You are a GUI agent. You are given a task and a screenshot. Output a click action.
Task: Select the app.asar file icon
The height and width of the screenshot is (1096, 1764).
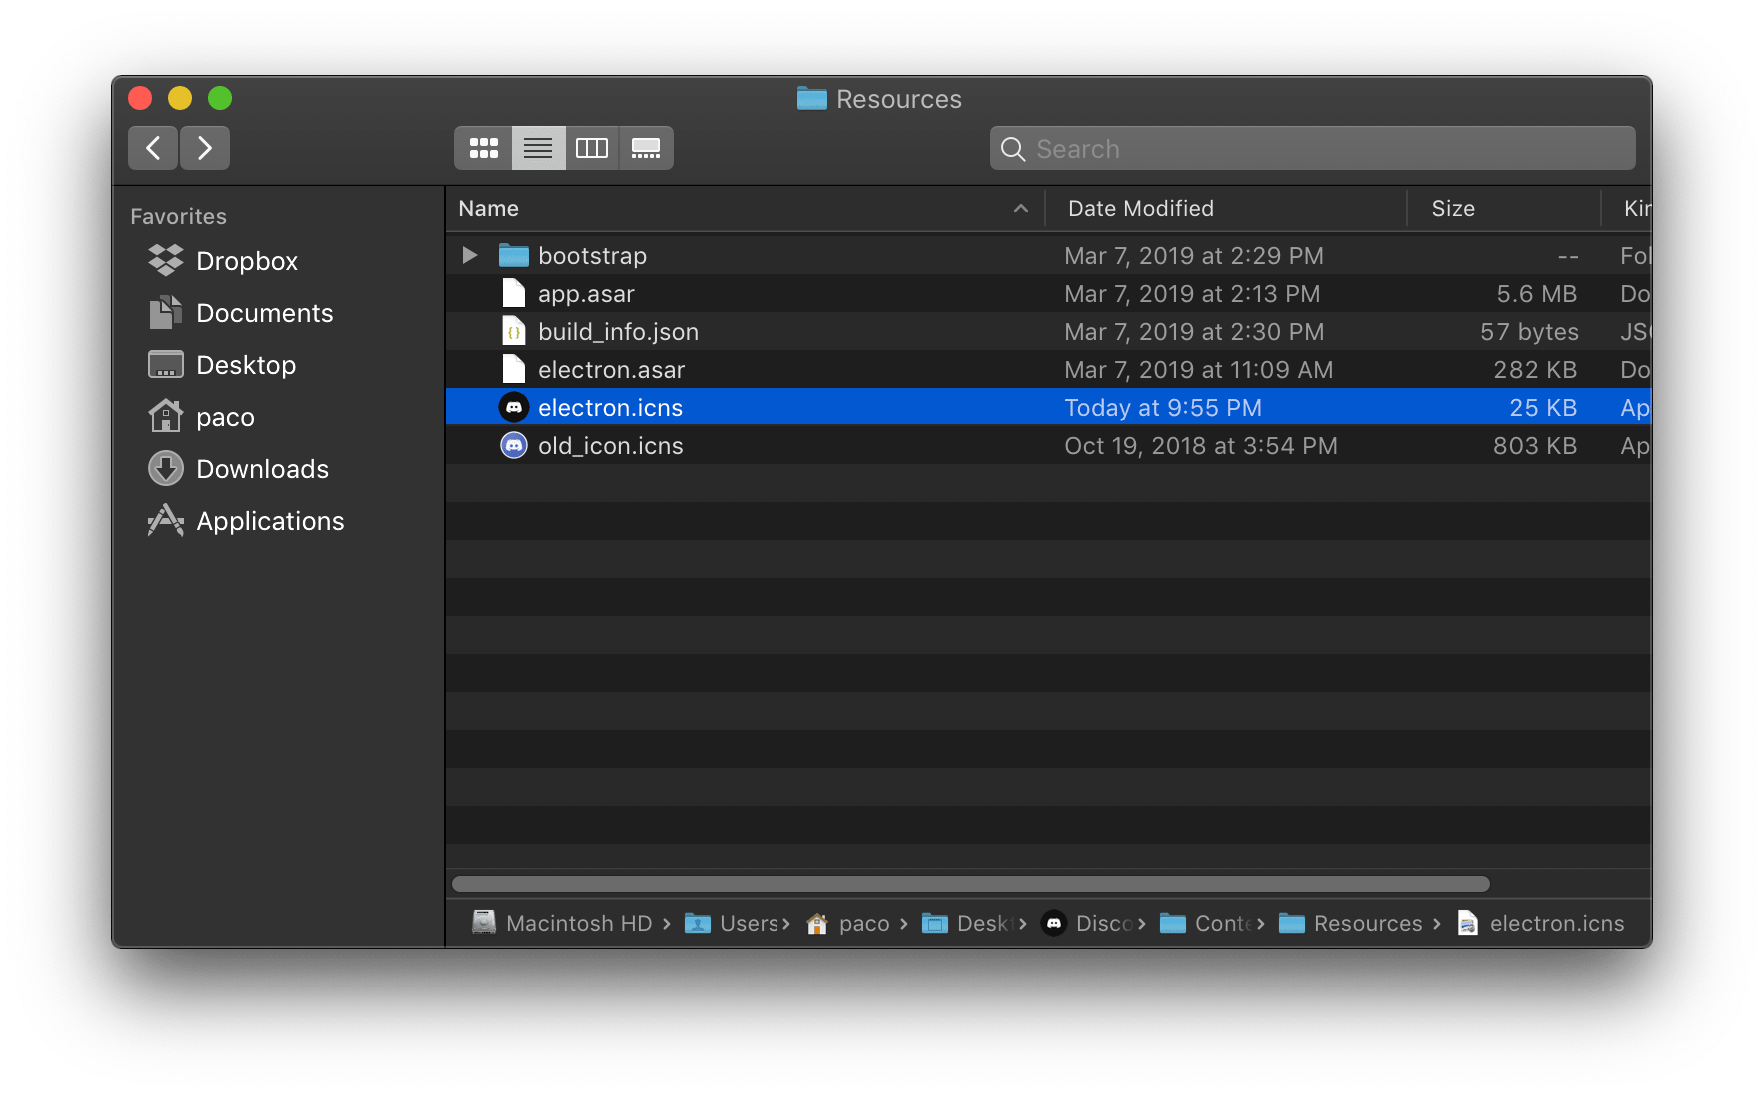(513, 293)
